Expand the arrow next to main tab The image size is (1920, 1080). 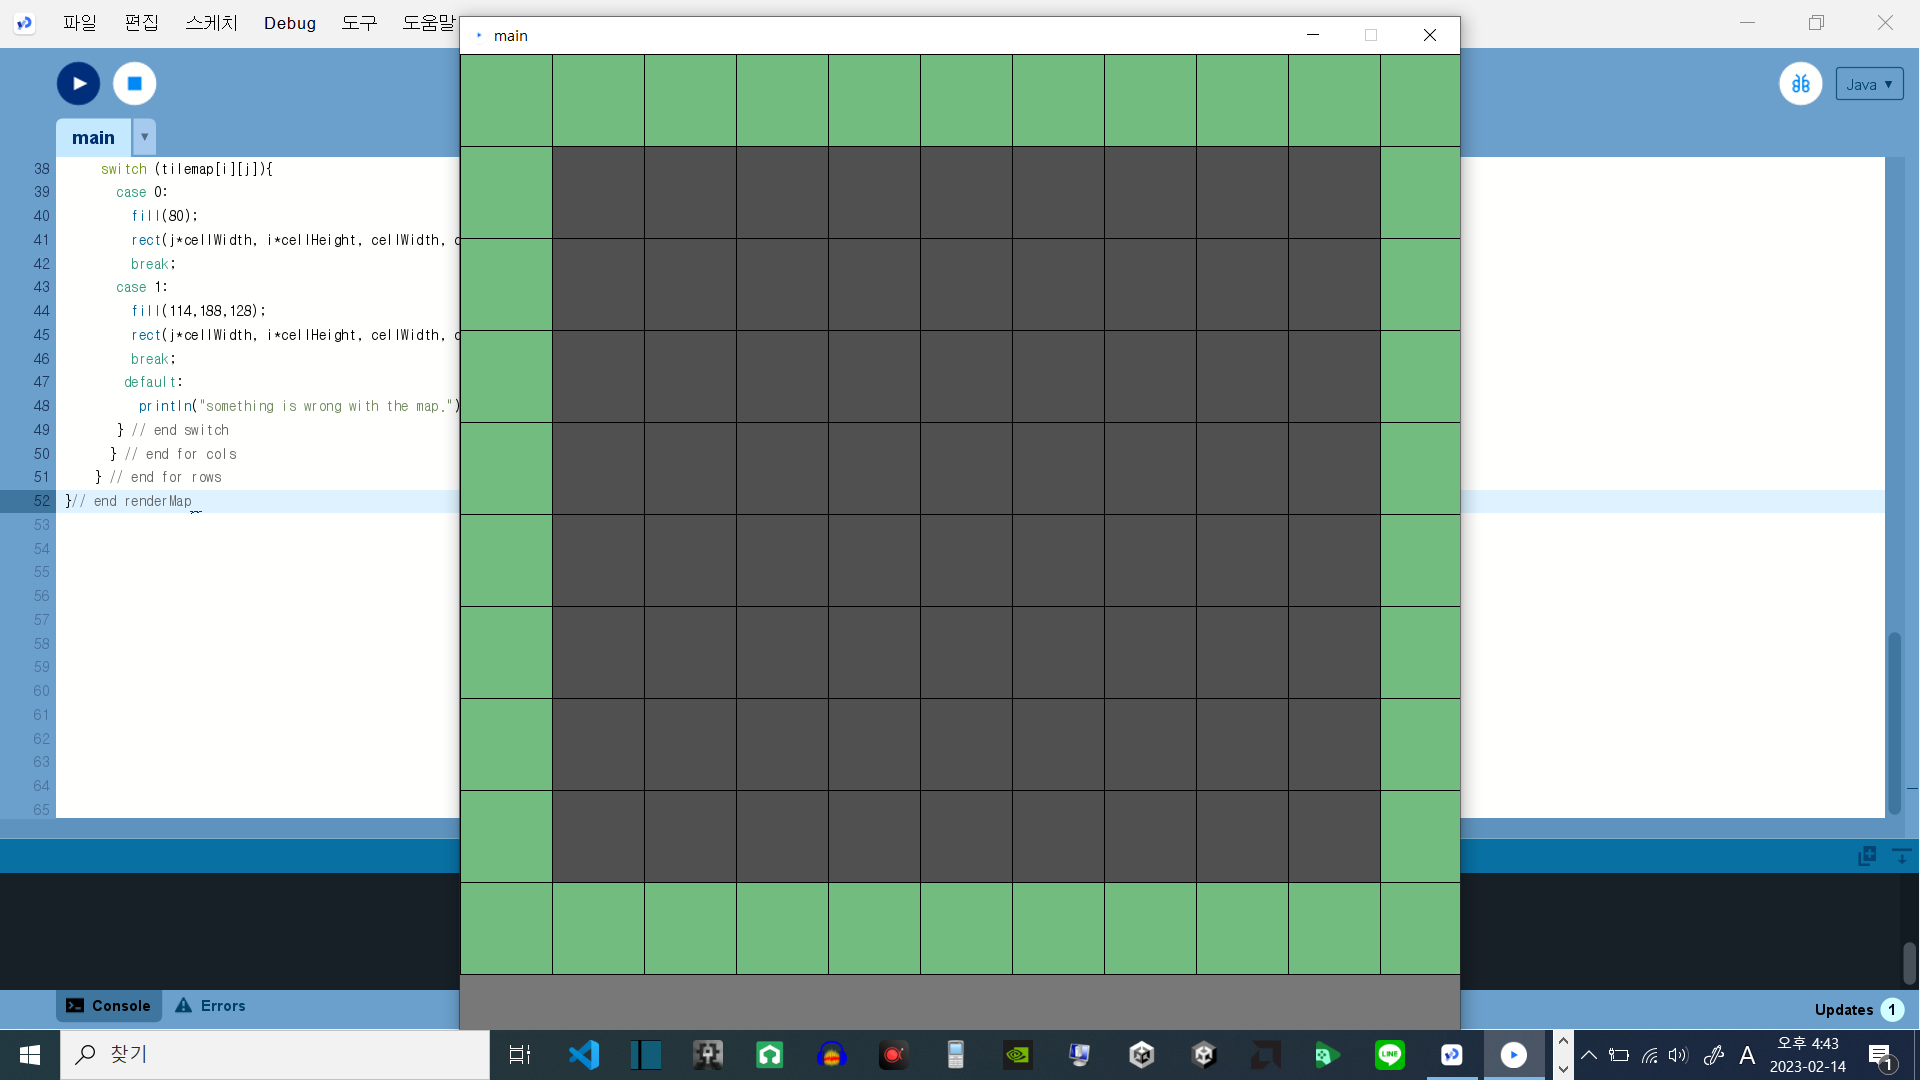click(145, 137)
